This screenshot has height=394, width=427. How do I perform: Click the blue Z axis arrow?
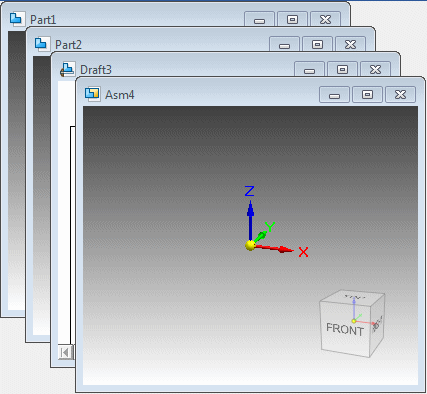[250, 219]
